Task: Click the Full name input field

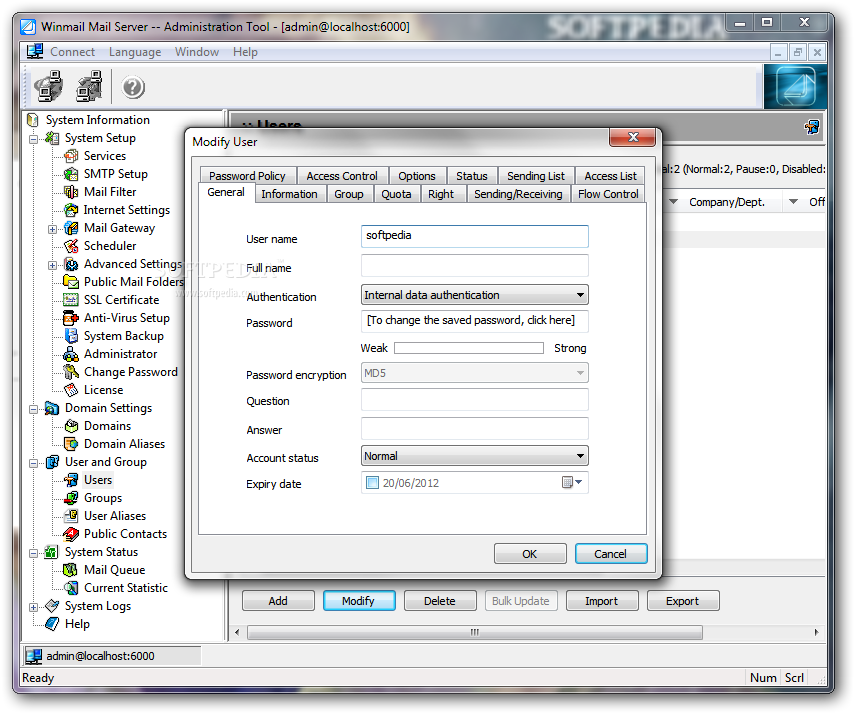Action: (474, 266)
